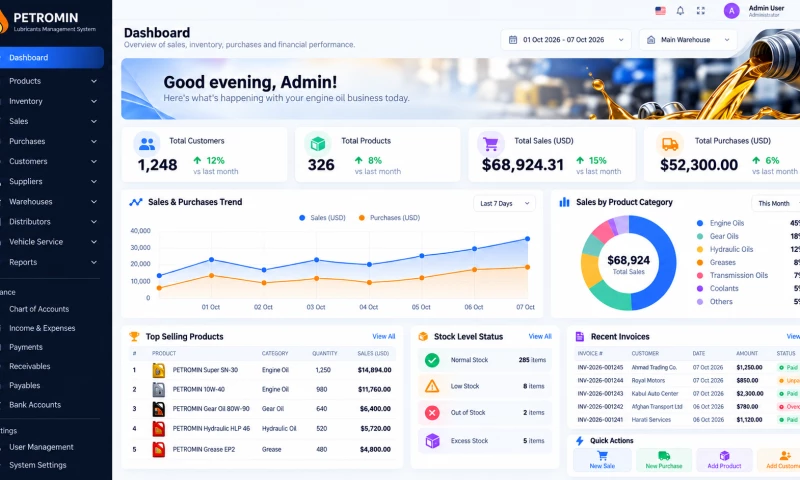Click the Top Selling Products trophy icon
The image size is (800, 480).
(134, 337)
